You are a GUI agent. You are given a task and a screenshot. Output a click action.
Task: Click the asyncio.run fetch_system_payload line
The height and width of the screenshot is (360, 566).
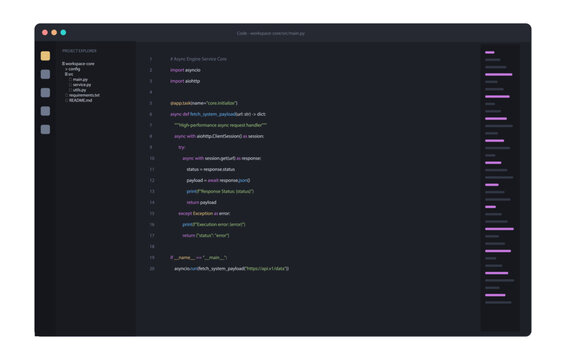click(x=231, y=269)
